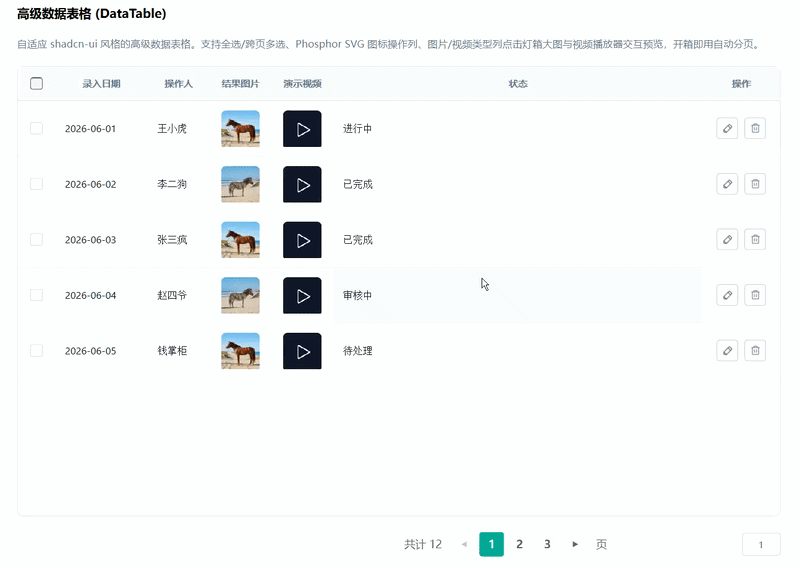
Task: Click 已完成 status in 张三疯 row
Action: pyautogui.click(x=358, y=240)
